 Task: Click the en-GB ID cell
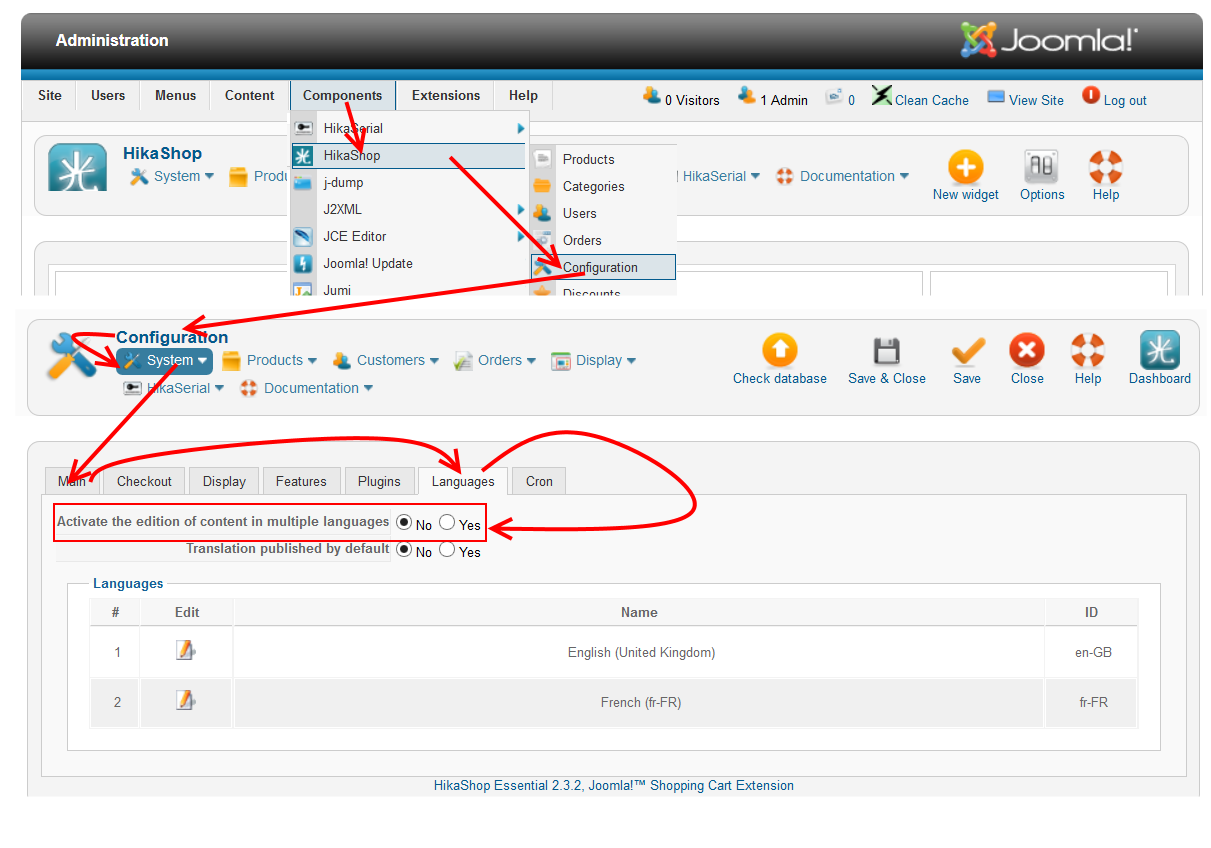click(1093, 652)
